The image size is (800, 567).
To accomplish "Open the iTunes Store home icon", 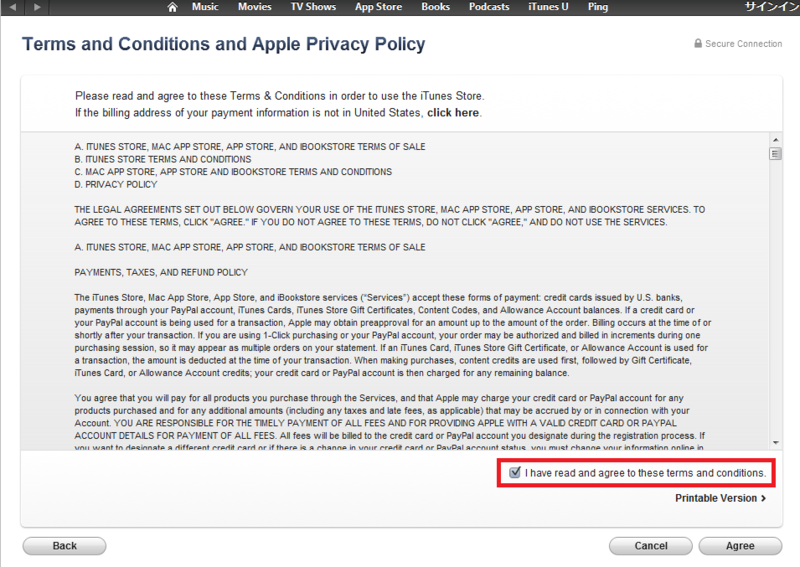I will click(x=172, y=7).
